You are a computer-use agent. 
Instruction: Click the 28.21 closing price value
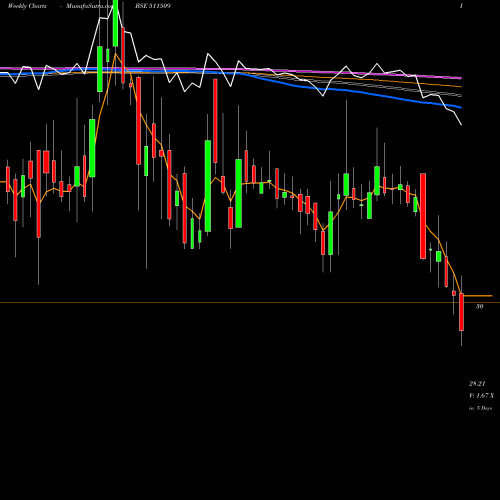[x=477, y=384]
